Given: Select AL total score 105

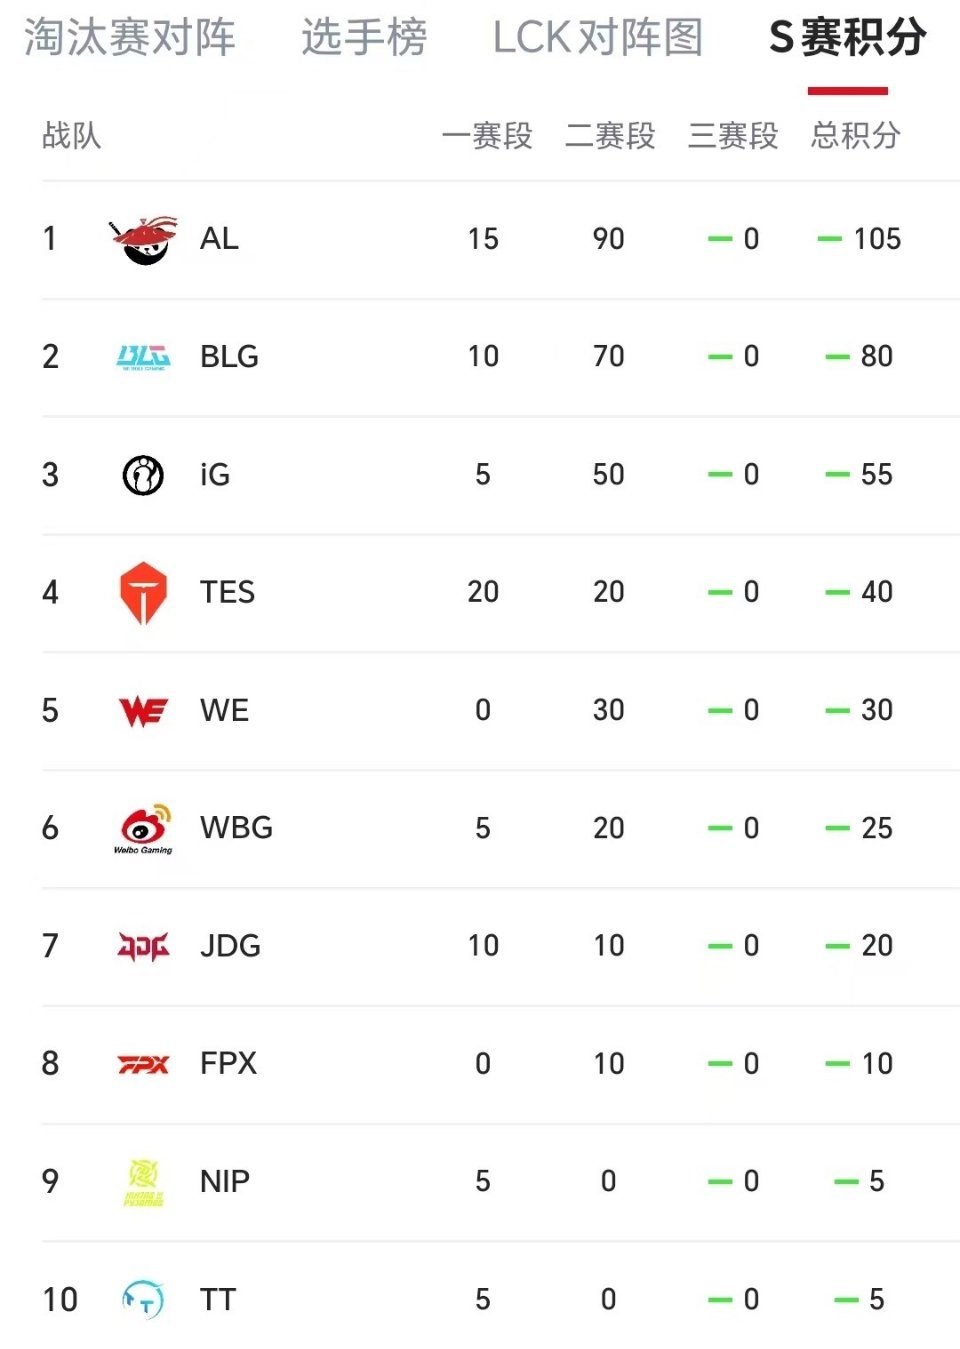Looking at the screenshot, I should pos(877,239).
